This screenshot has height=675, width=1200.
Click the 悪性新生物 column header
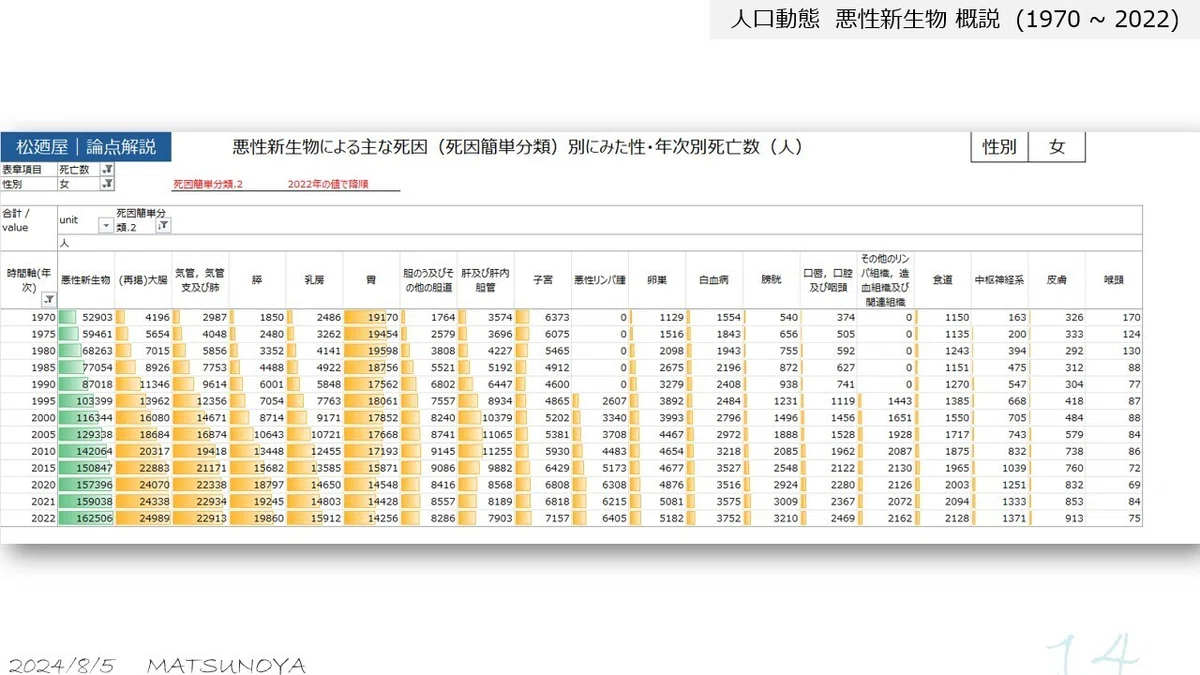[86, 281]
